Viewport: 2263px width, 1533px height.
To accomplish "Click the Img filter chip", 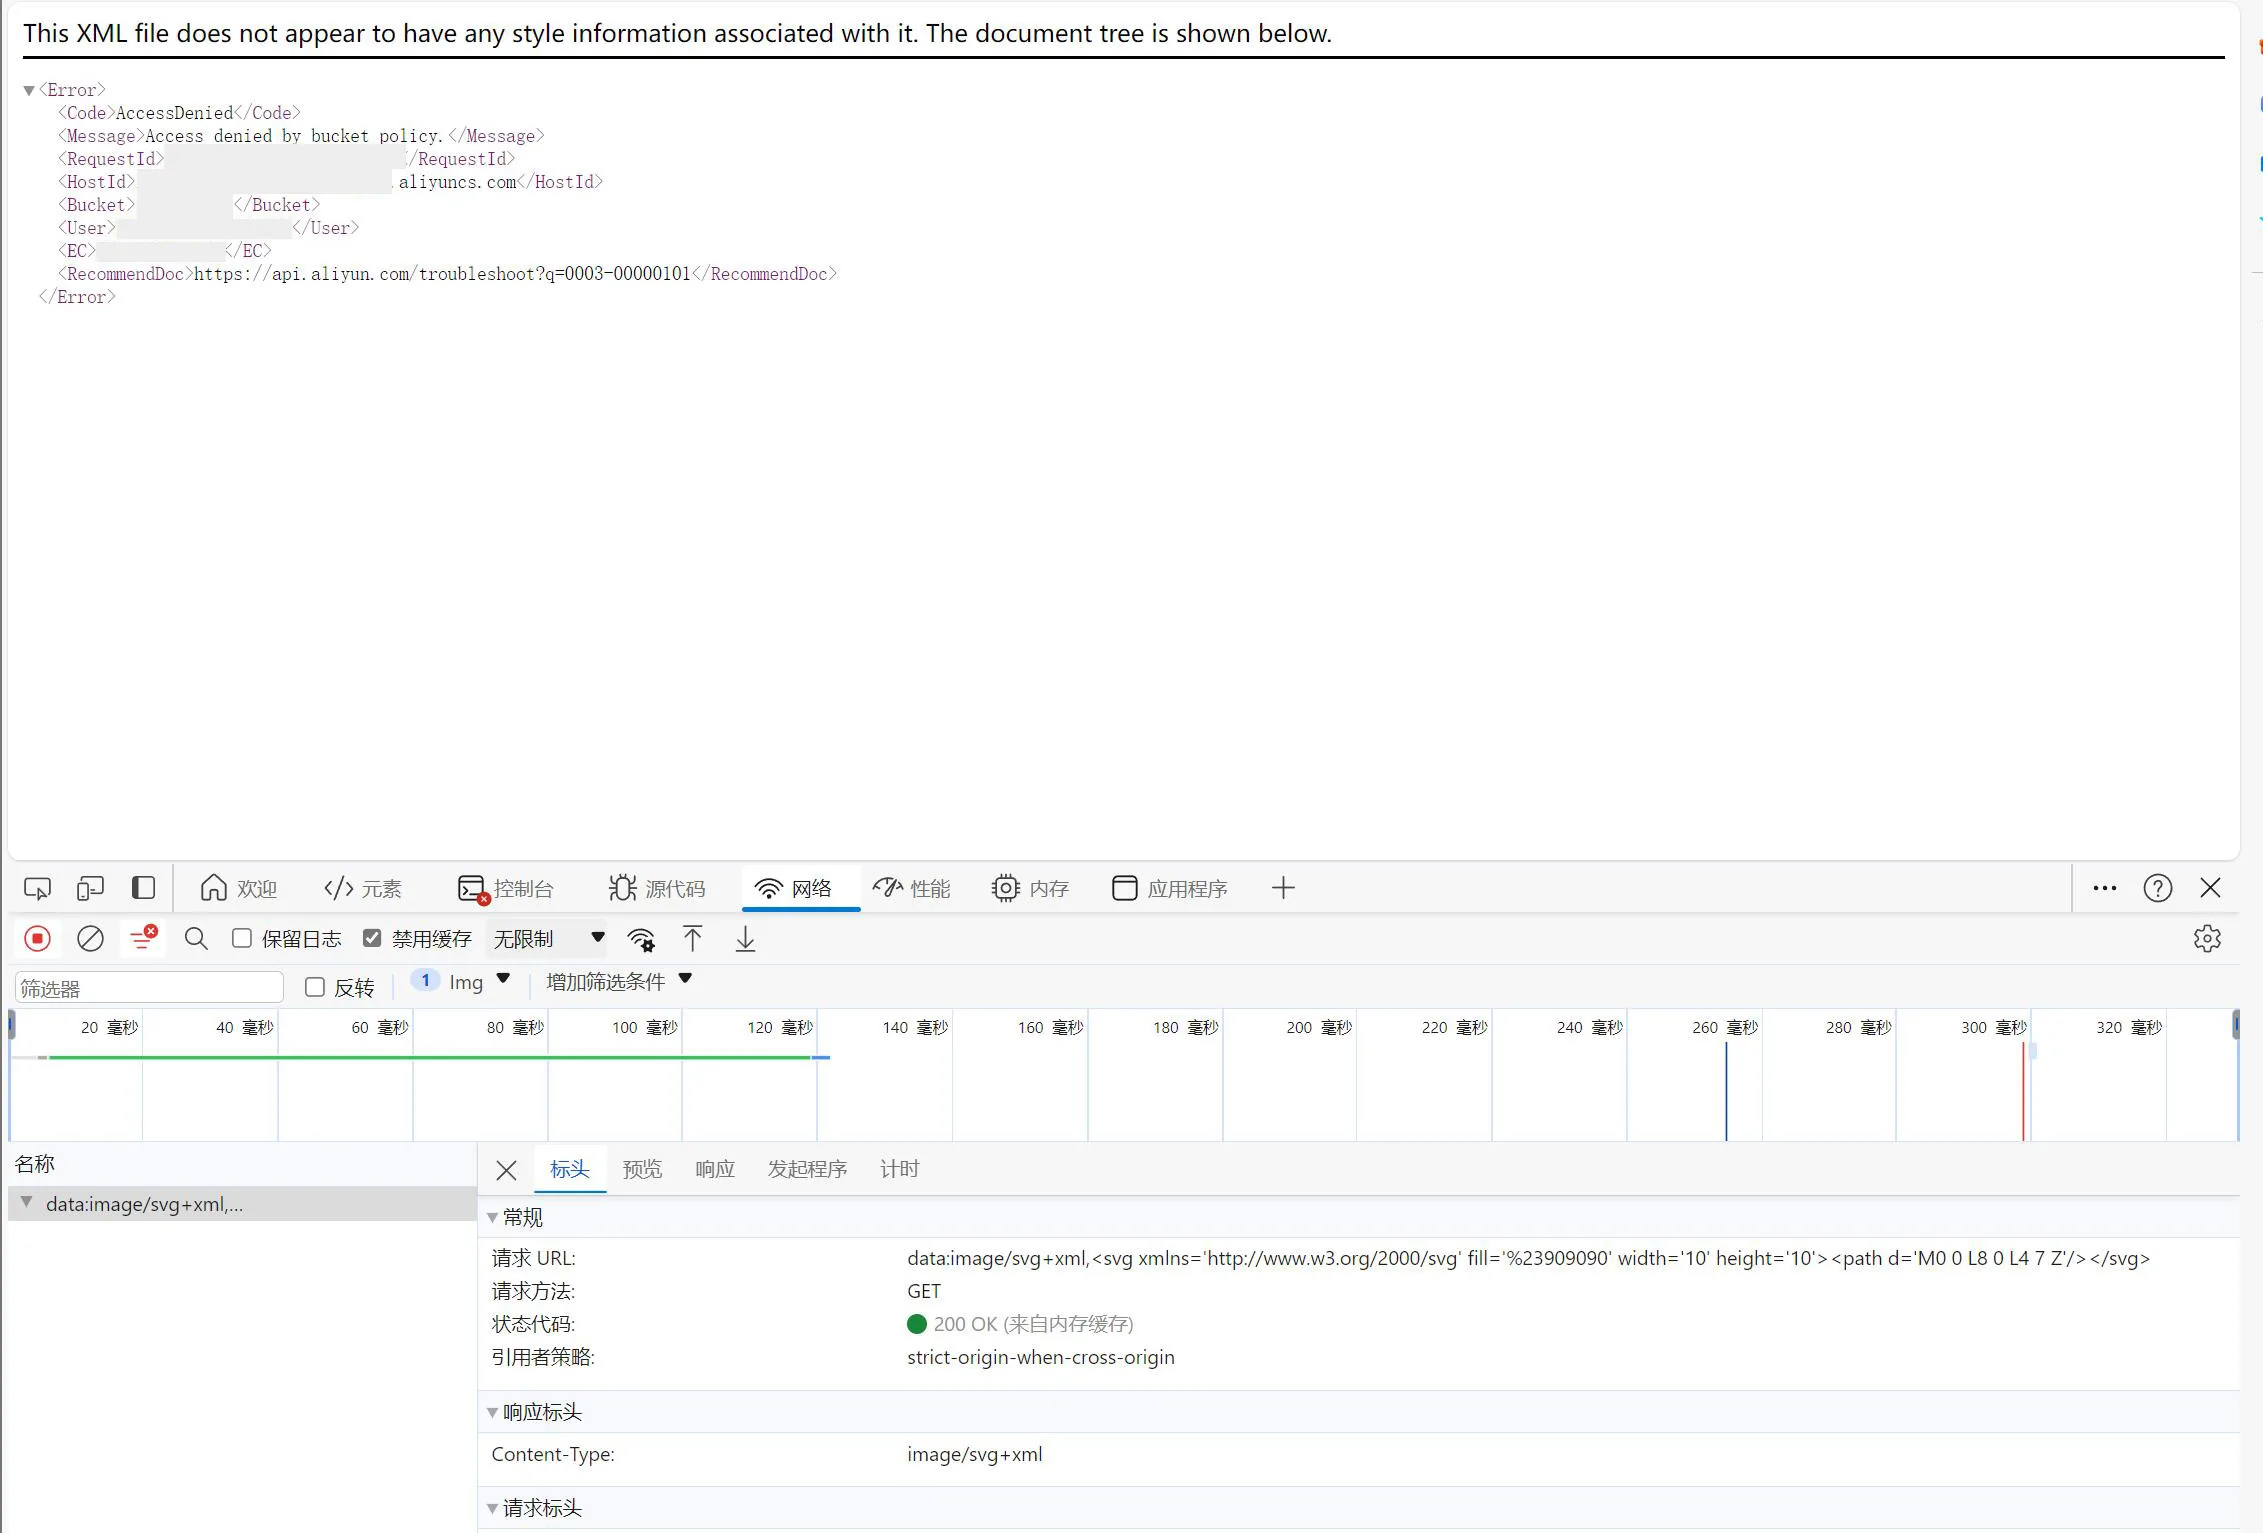I will pos(462,982).
